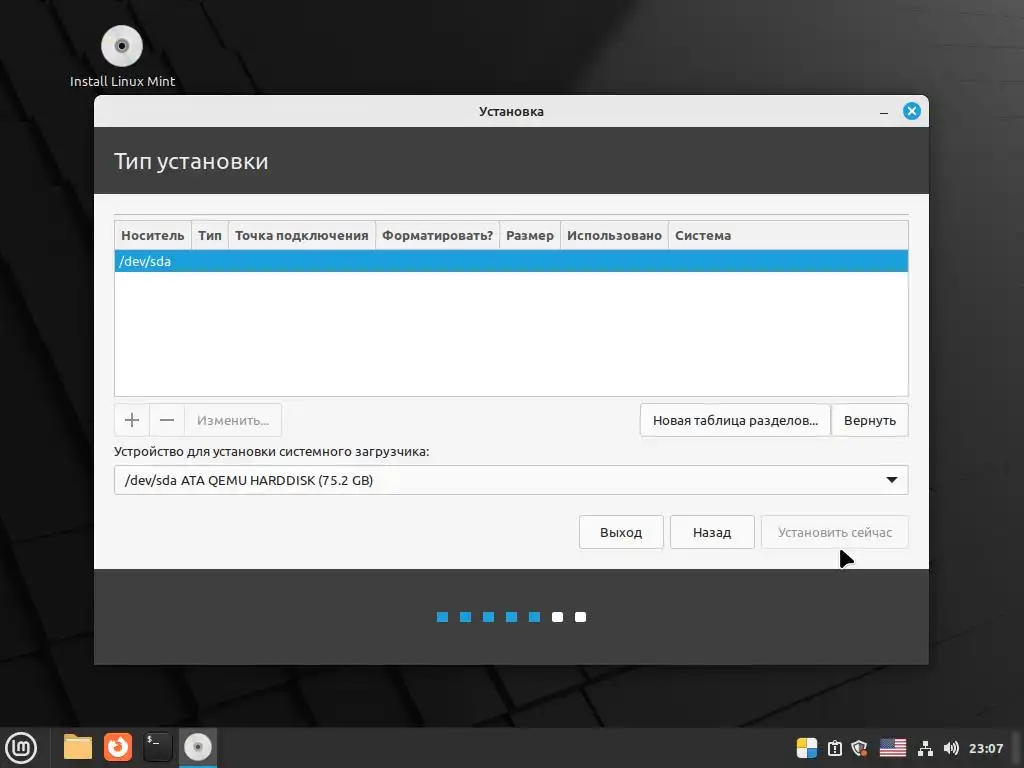Click the Вернуть button
1024x768 pixels.
869,420
